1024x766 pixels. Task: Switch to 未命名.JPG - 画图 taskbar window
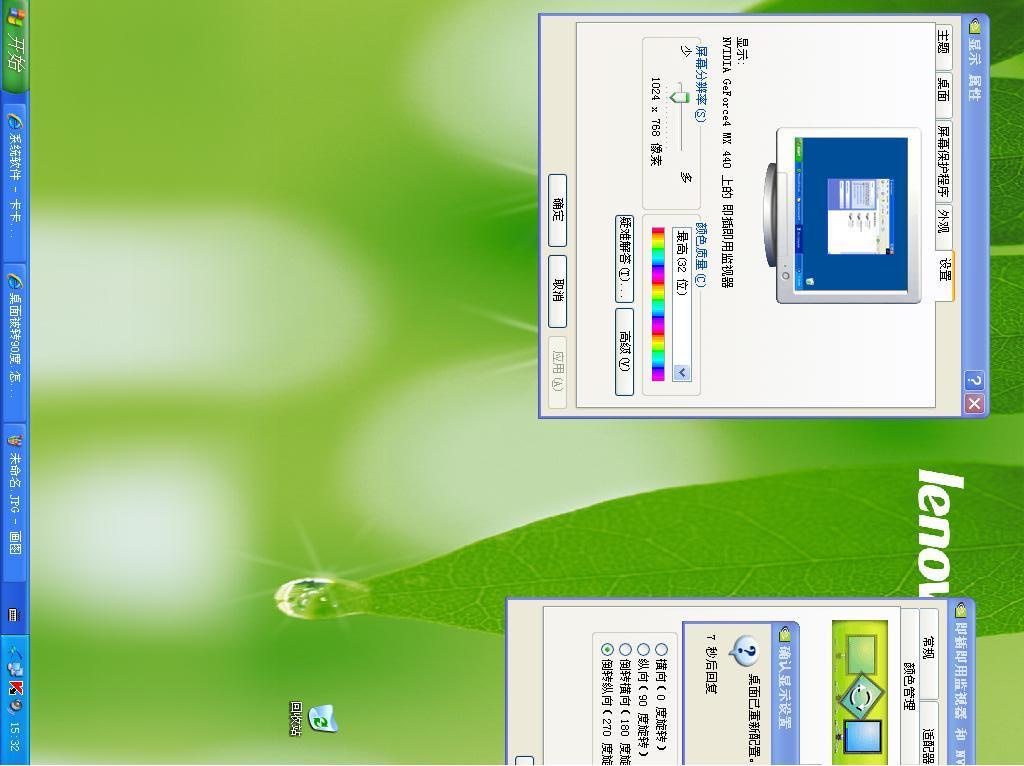[14, 500]
